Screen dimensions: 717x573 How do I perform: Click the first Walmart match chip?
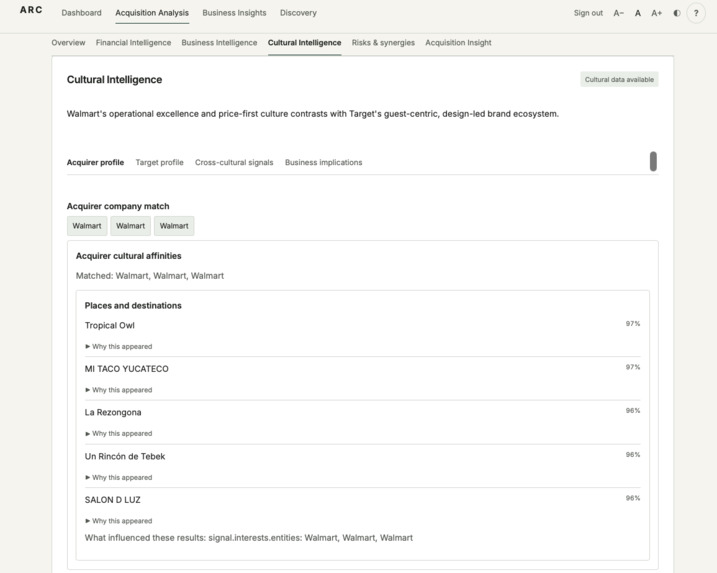87,226
